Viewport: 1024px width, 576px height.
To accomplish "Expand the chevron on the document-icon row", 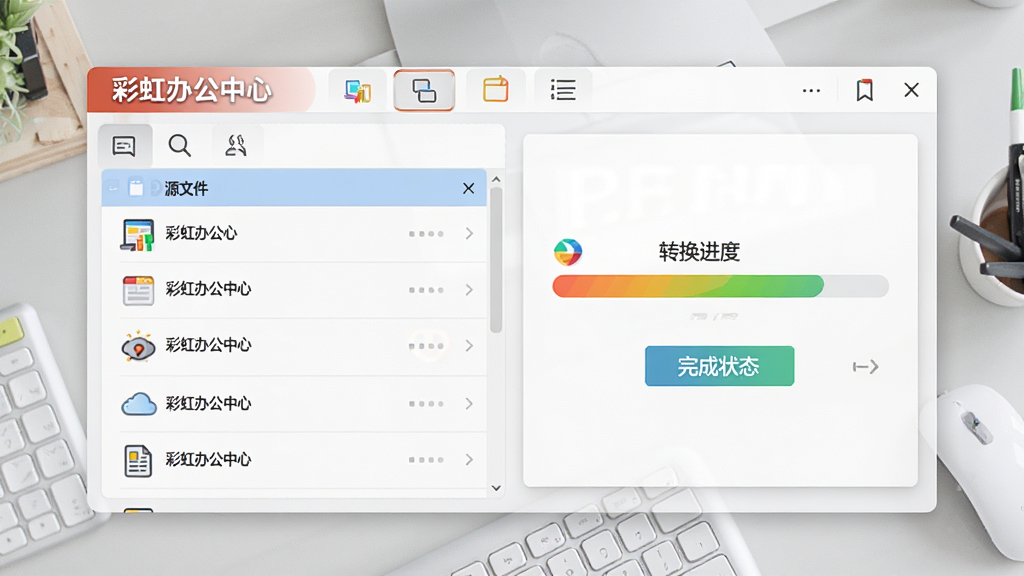I will (x=469, y=460).
